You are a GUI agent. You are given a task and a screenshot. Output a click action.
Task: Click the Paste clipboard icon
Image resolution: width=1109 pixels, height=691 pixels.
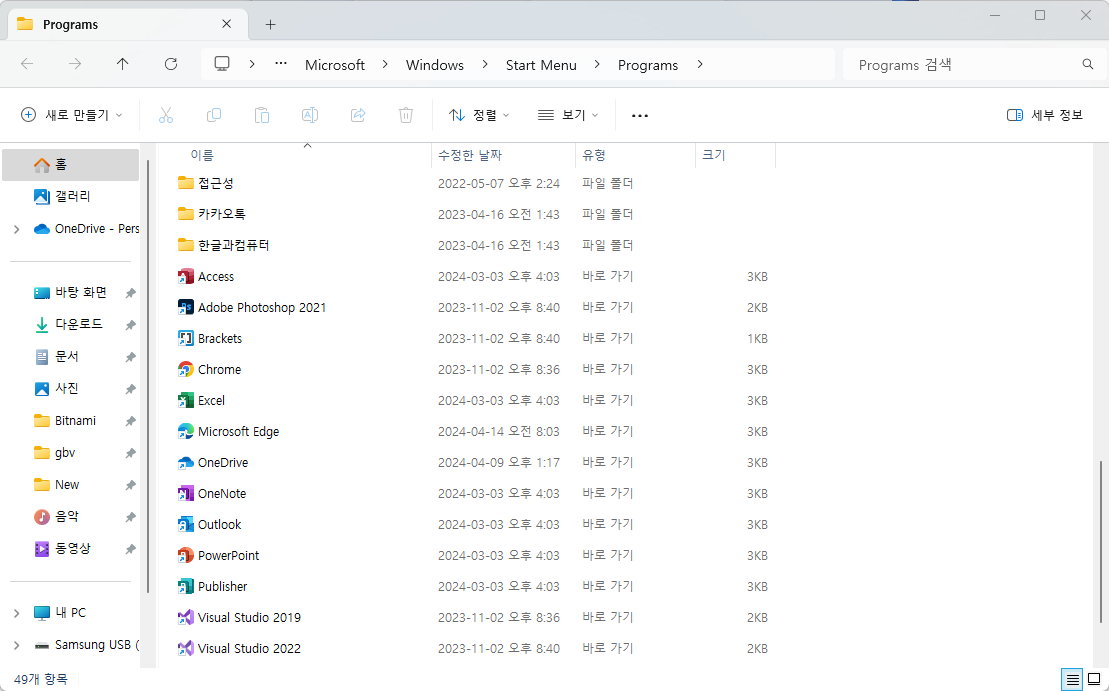pyautogui.click(x=262, y=115)
